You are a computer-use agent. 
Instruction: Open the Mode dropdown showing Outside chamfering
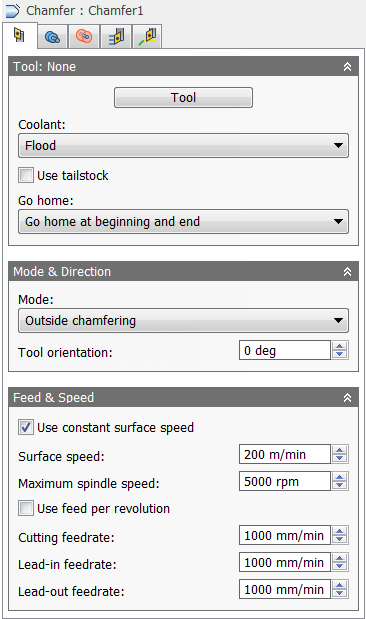pyautogui.click(x=184, y=321)
